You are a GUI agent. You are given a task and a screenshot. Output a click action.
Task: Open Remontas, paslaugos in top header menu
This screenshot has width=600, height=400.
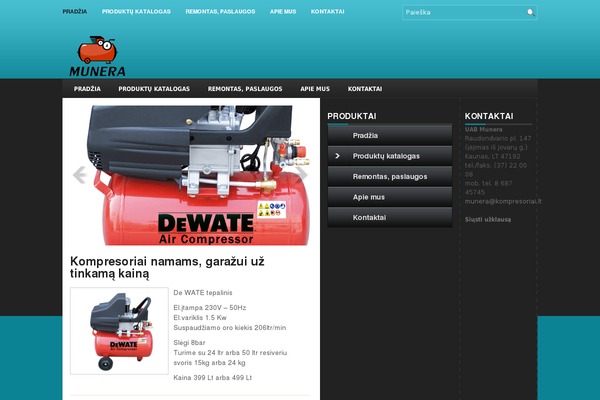click(220, 11)
